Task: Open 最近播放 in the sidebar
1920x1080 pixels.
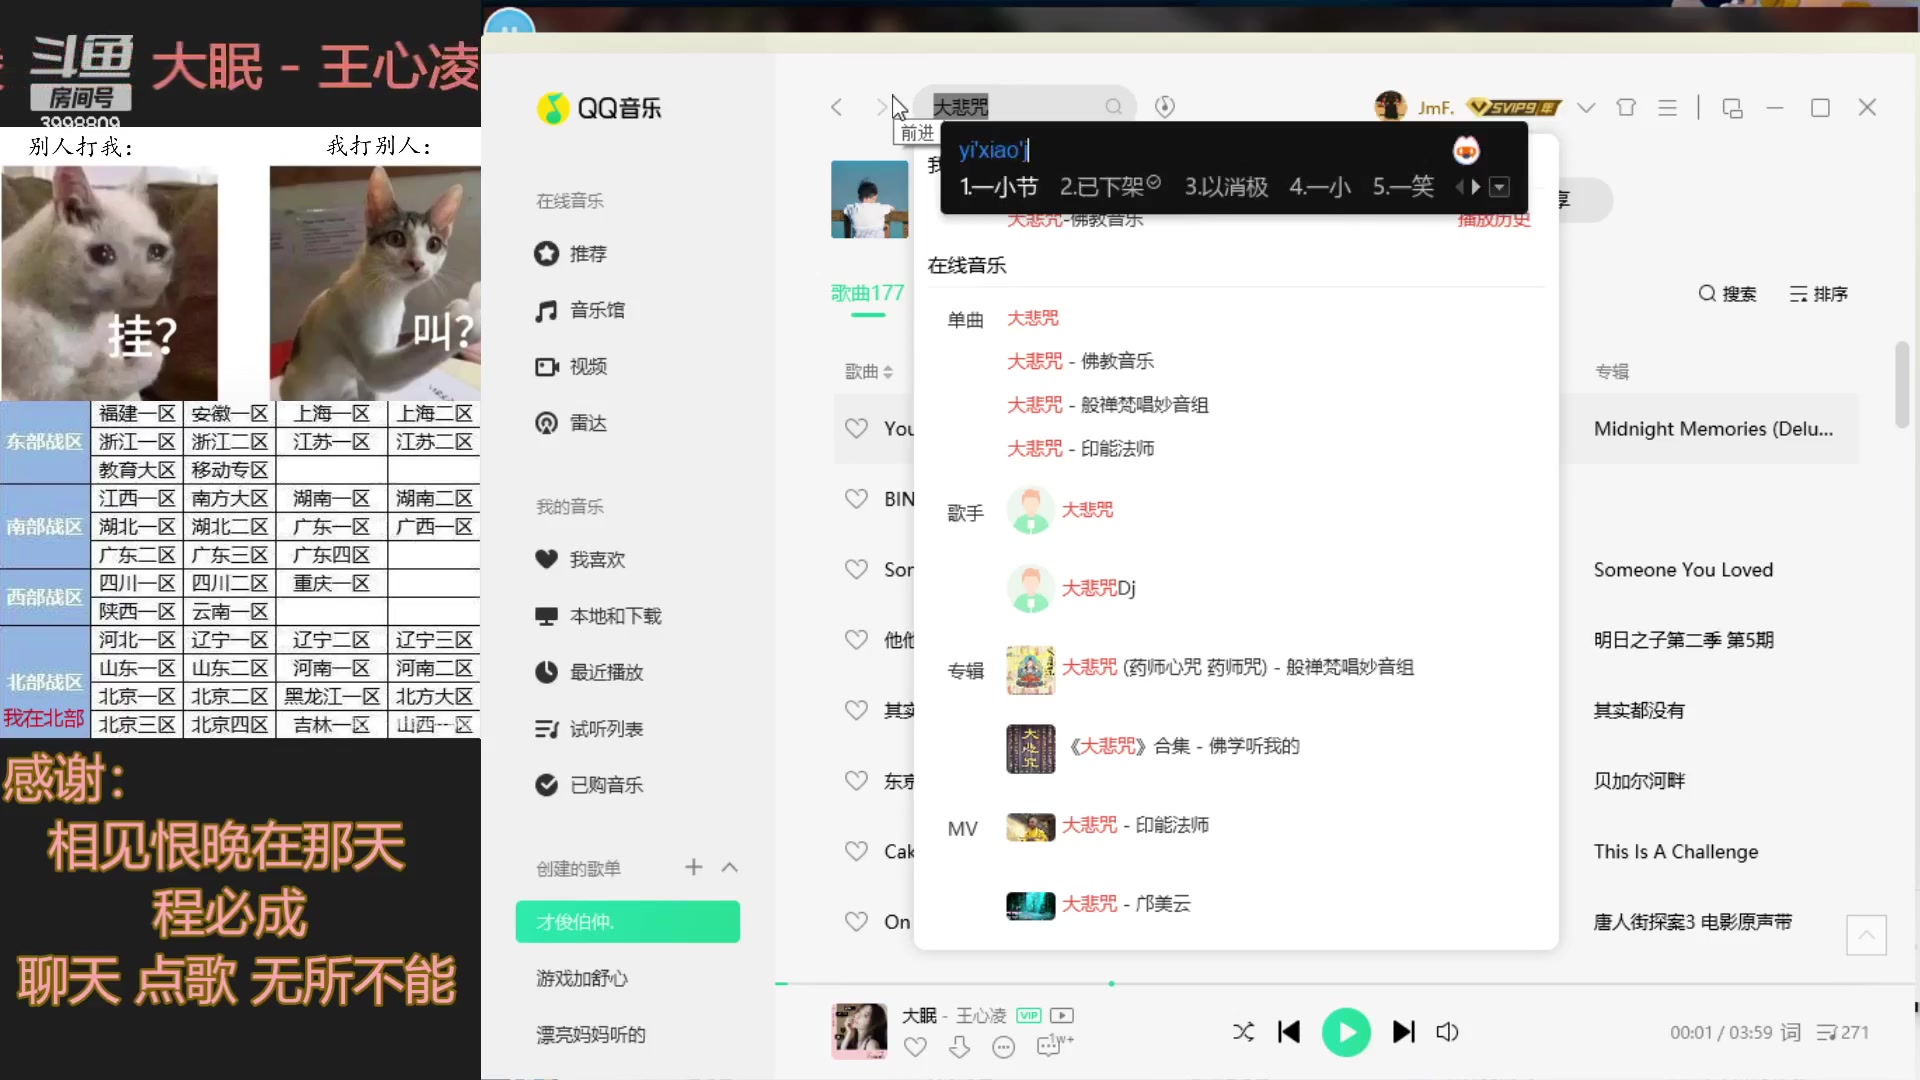Action: (x=589, y=672)
